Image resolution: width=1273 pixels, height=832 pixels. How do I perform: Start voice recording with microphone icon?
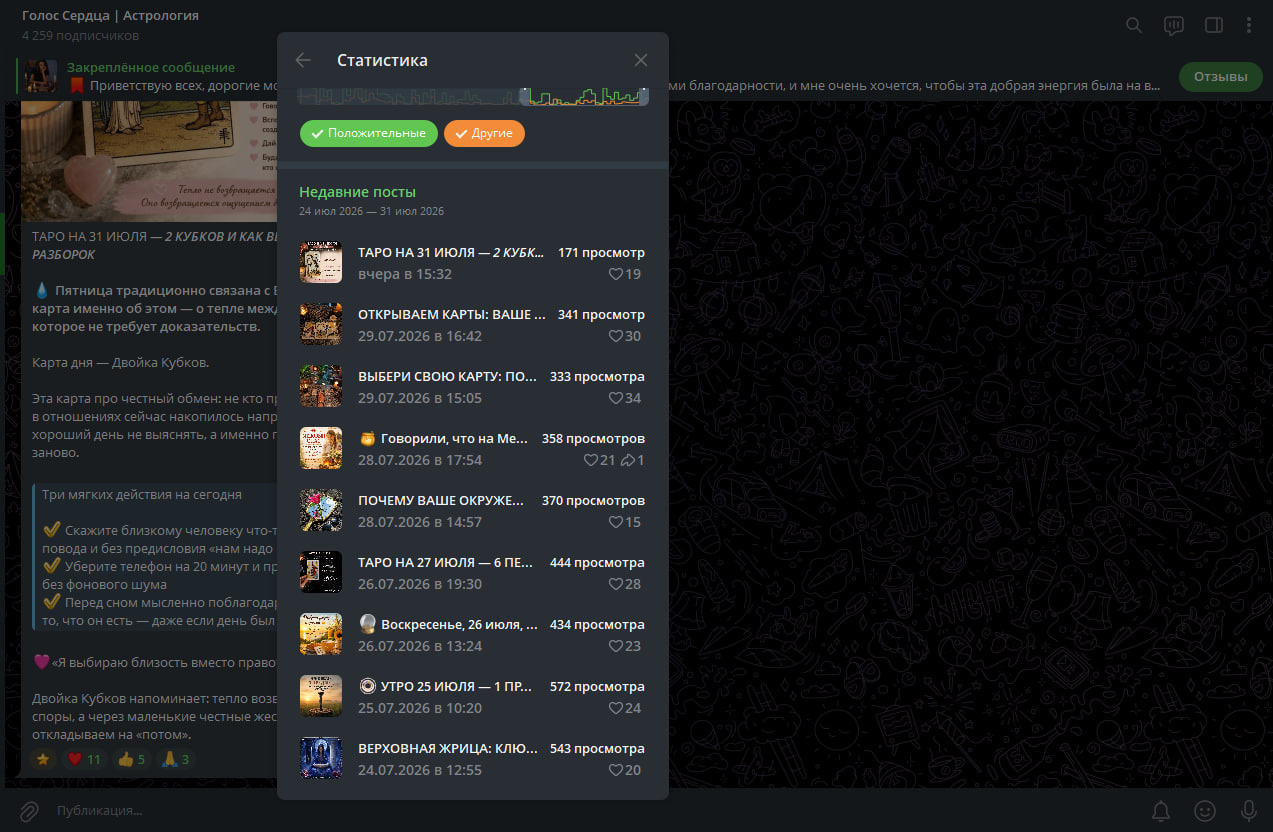tap(1249, 810)
